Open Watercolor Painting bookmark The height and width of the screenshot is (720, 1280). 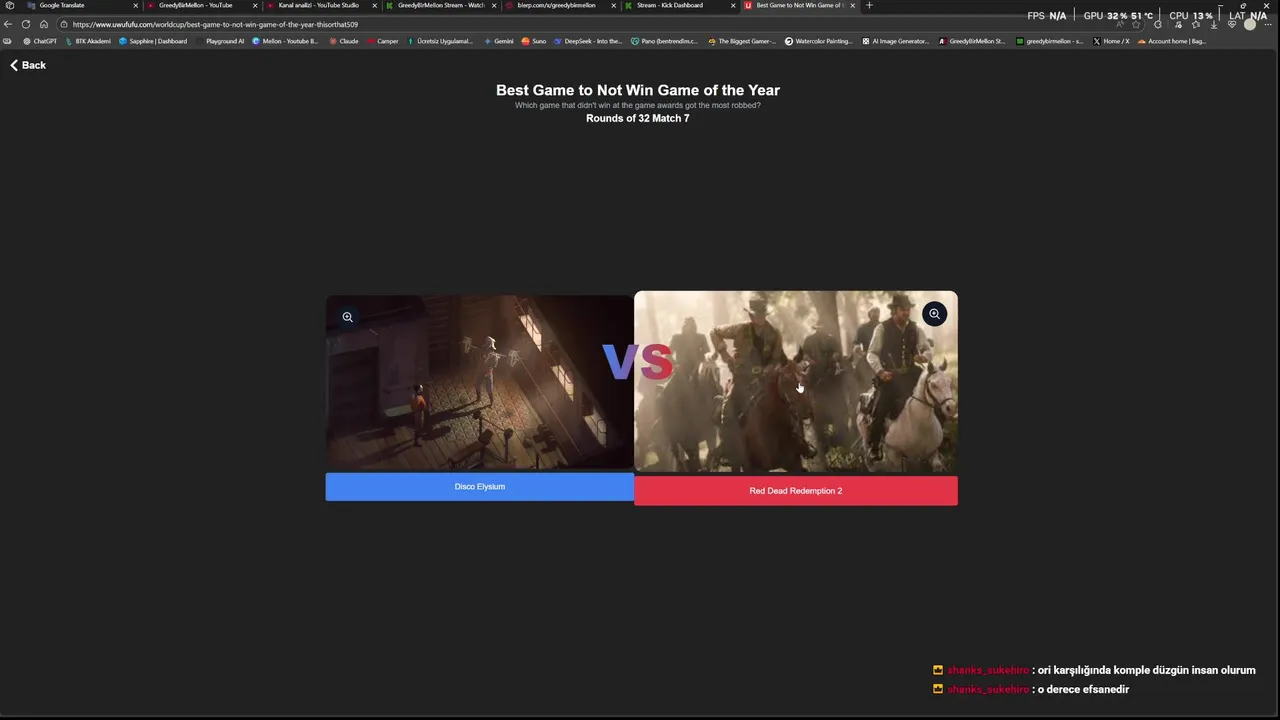click(819, 41)
